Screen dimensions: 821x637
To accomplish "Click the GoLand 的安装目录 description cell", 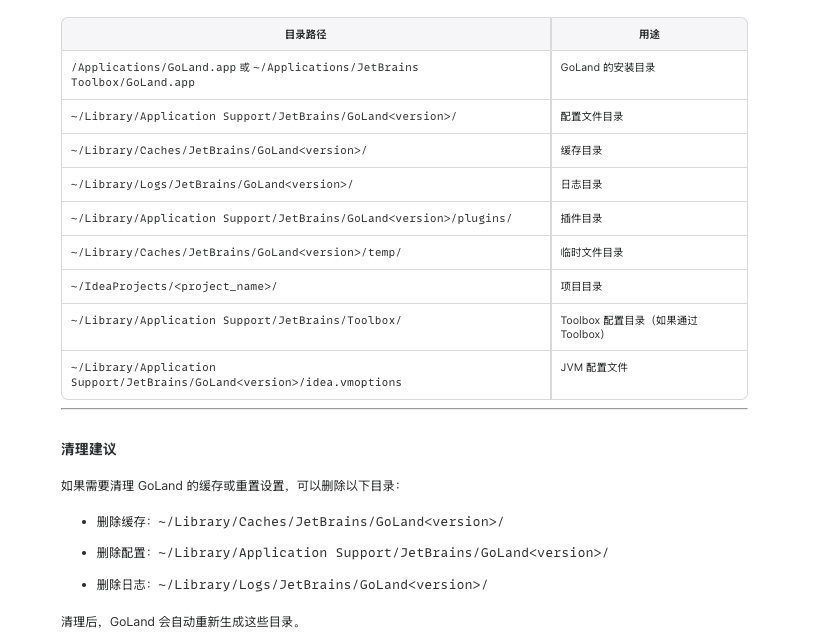I will click(649, 75).
